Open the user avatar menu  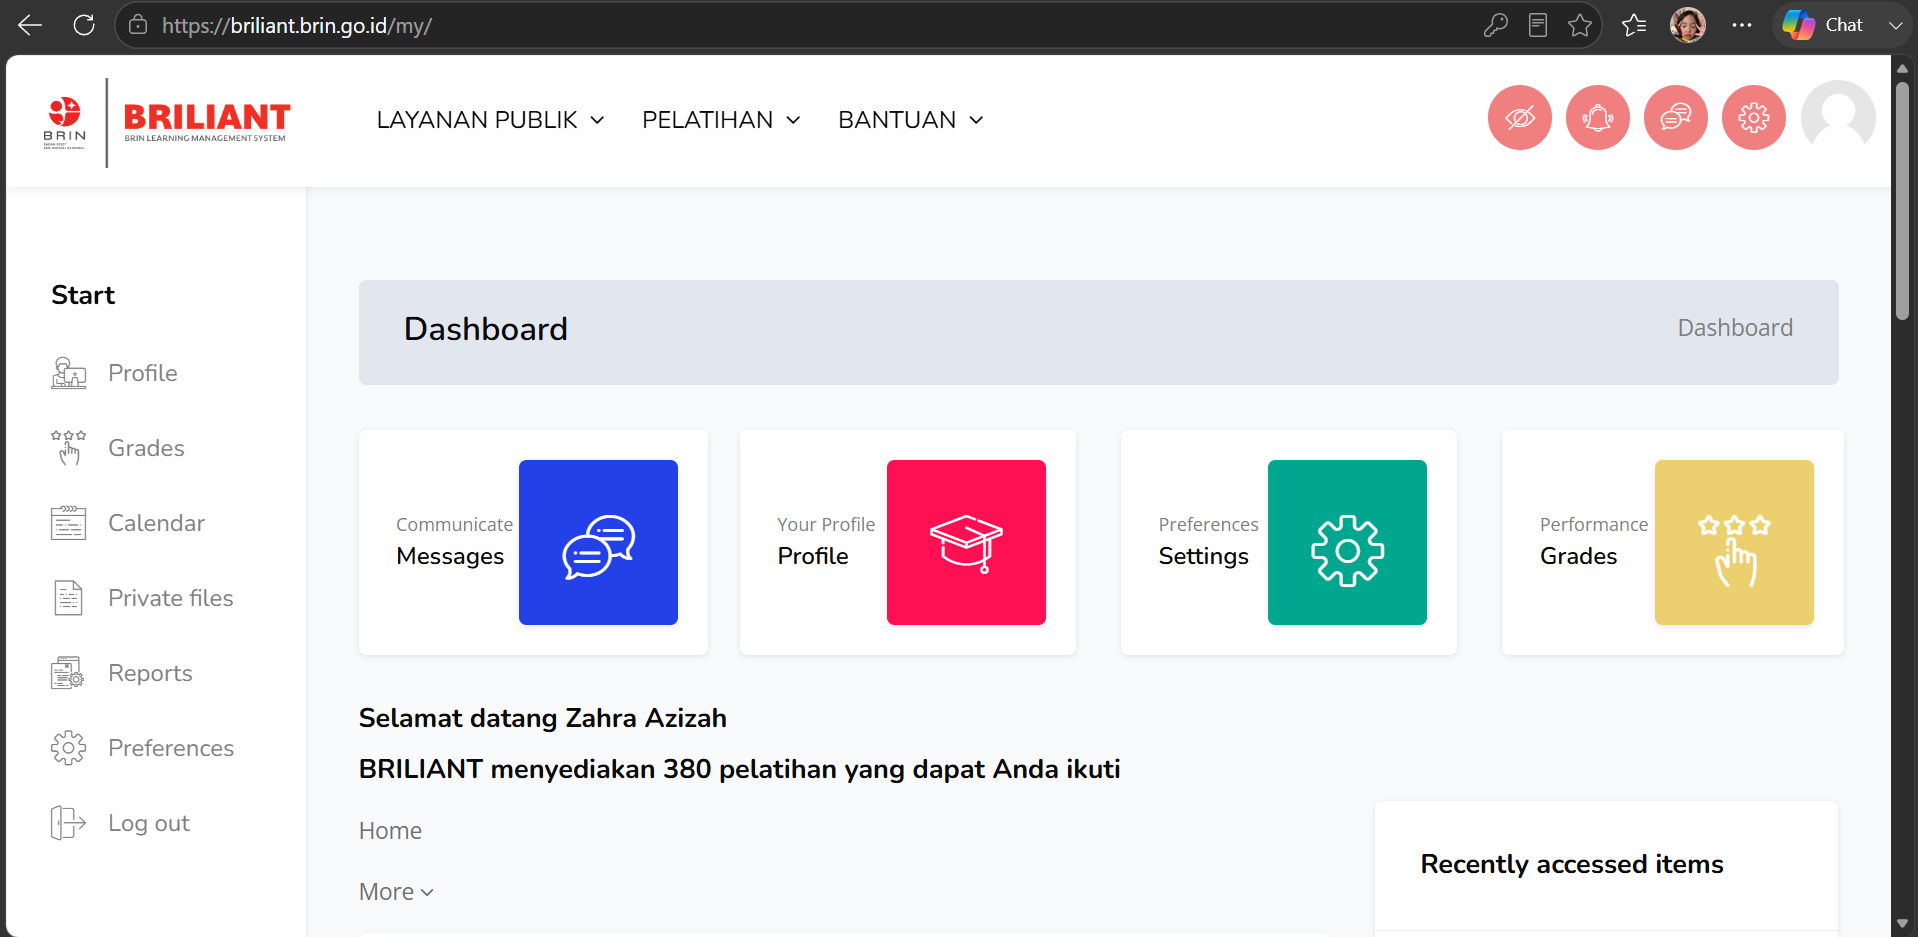pyautogui.click(x=1838, y=118)
